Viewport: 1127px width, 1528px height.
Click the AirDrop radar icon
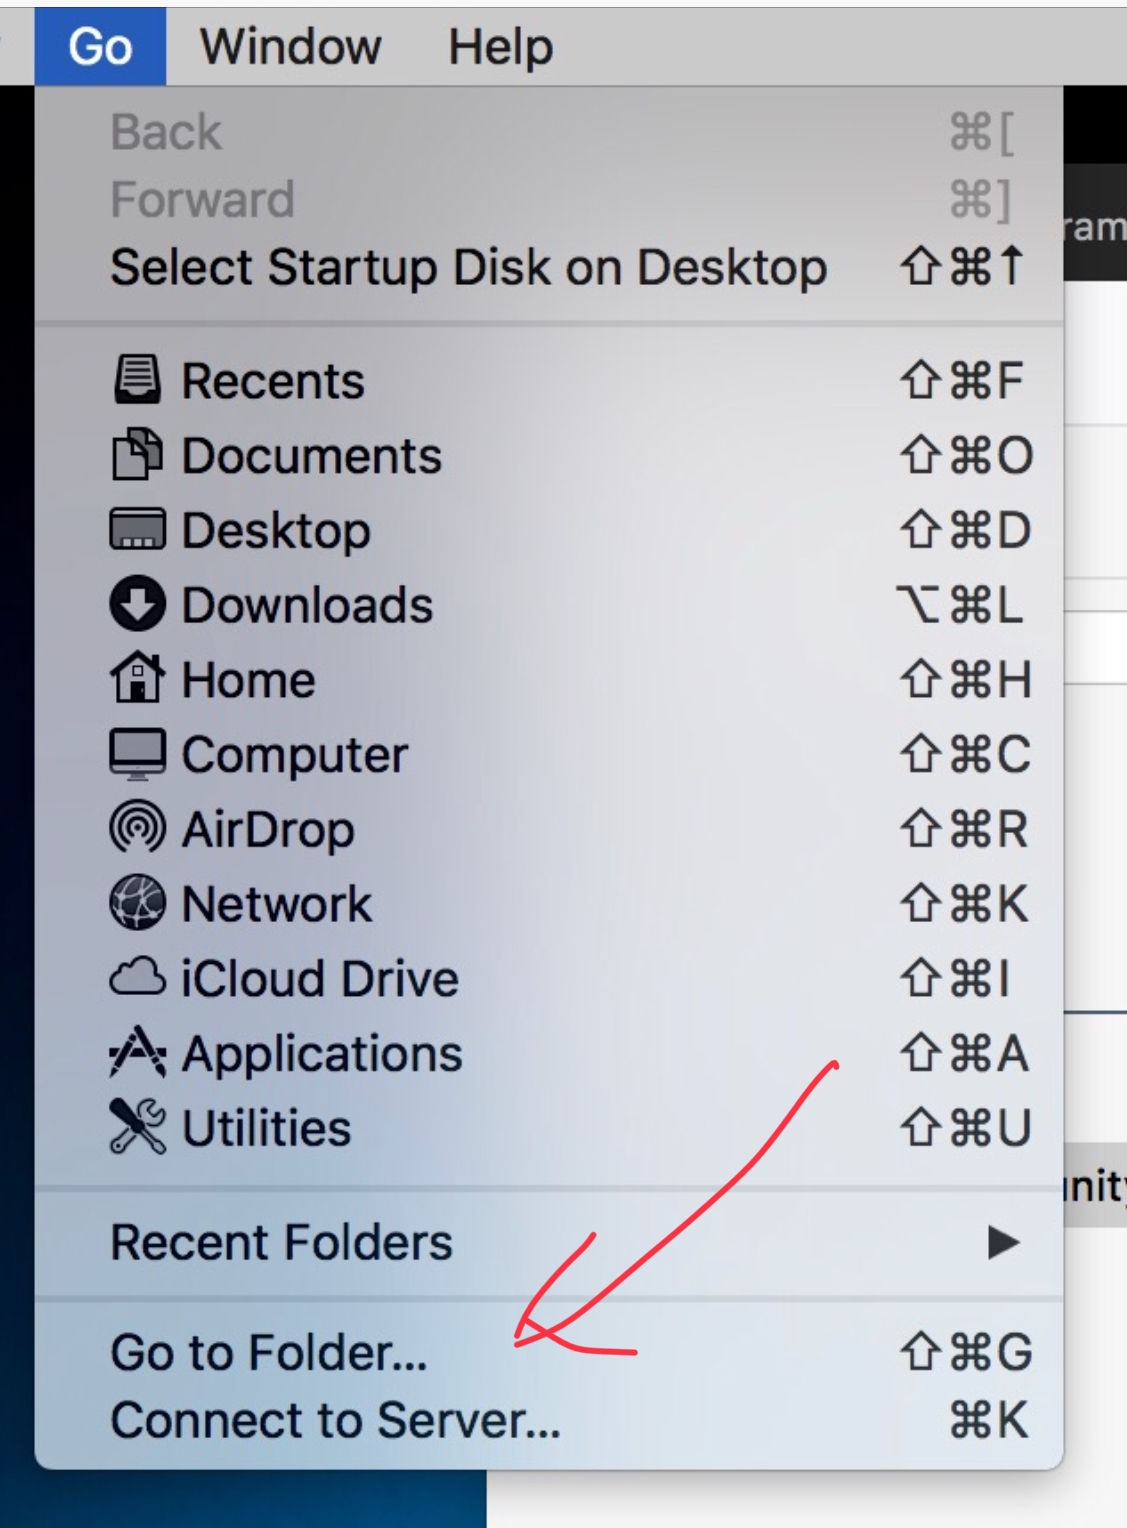[137, 829]
